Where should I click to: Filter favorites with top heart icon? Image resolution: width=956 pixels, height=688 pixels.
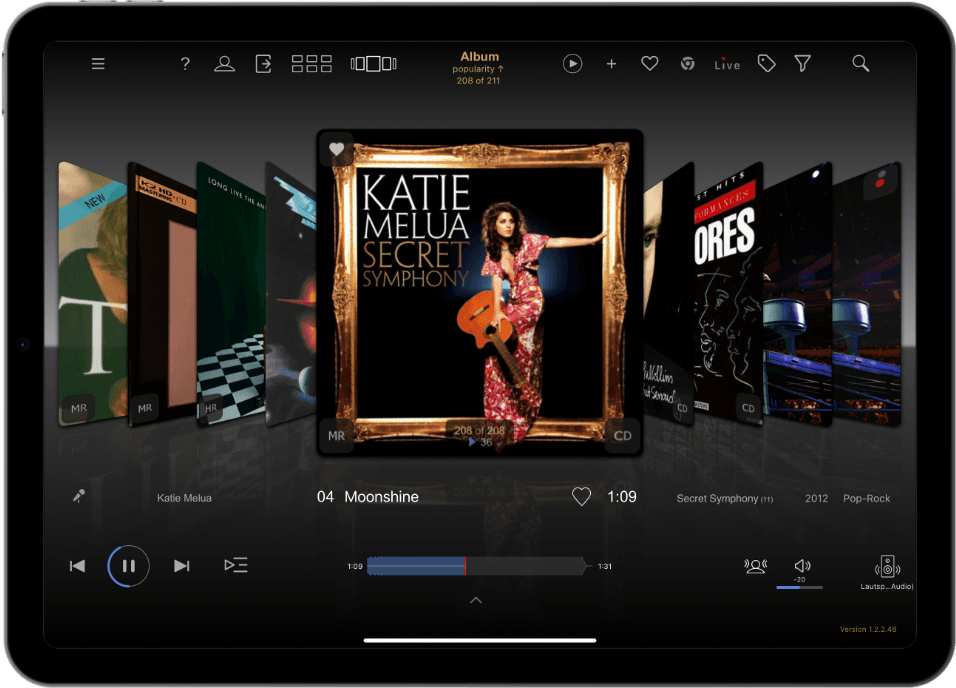tap(650, 63)
